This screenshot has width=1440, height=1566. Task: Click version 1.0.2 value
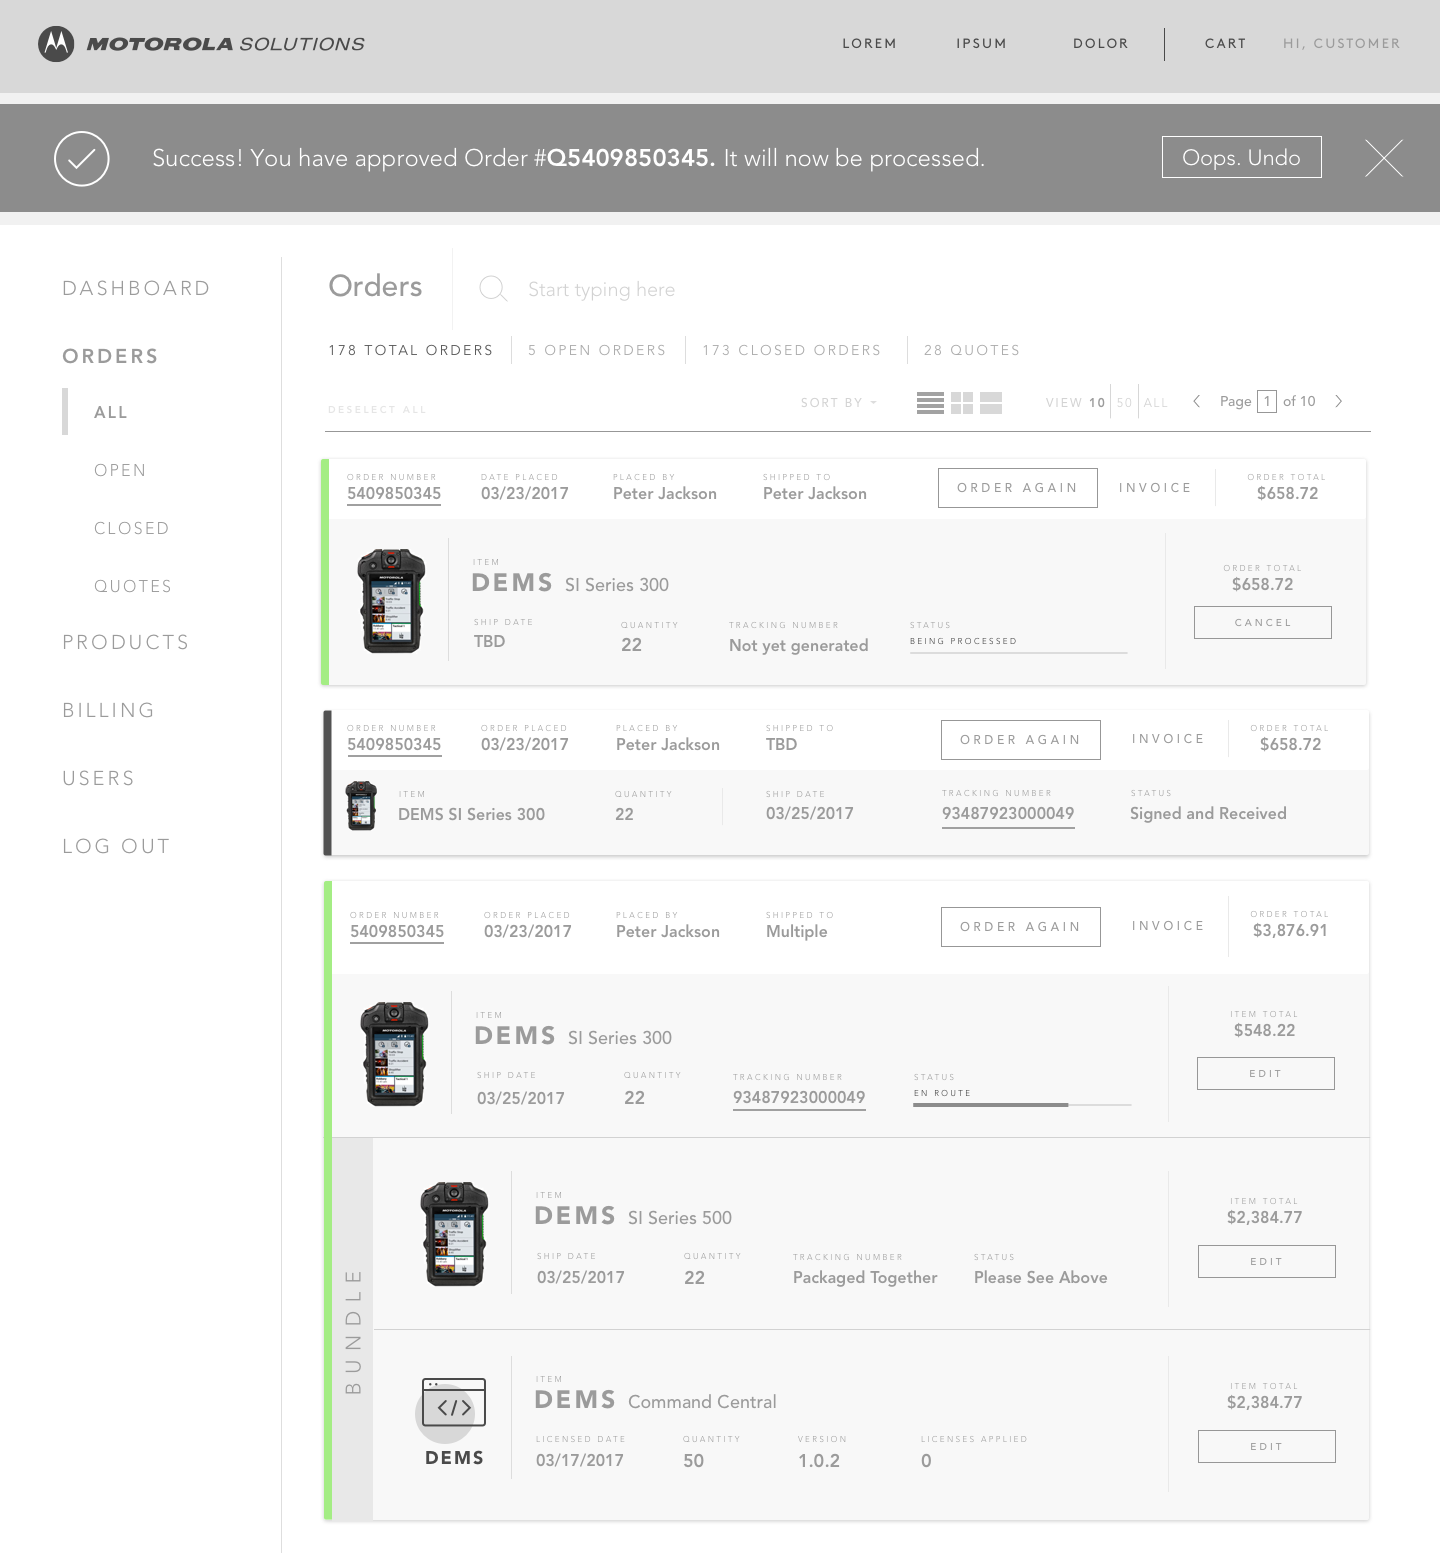click(x=819, y=1460)
